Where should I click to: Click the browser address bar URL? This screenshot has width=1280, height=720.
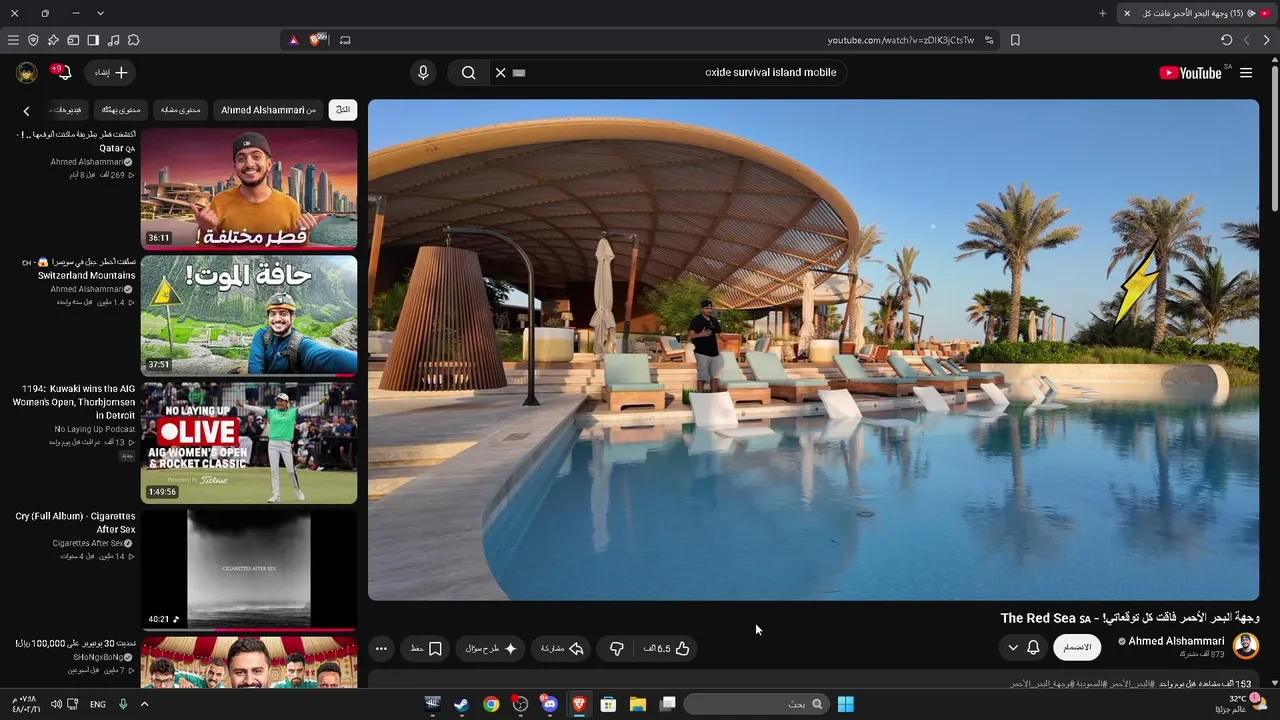901,40
